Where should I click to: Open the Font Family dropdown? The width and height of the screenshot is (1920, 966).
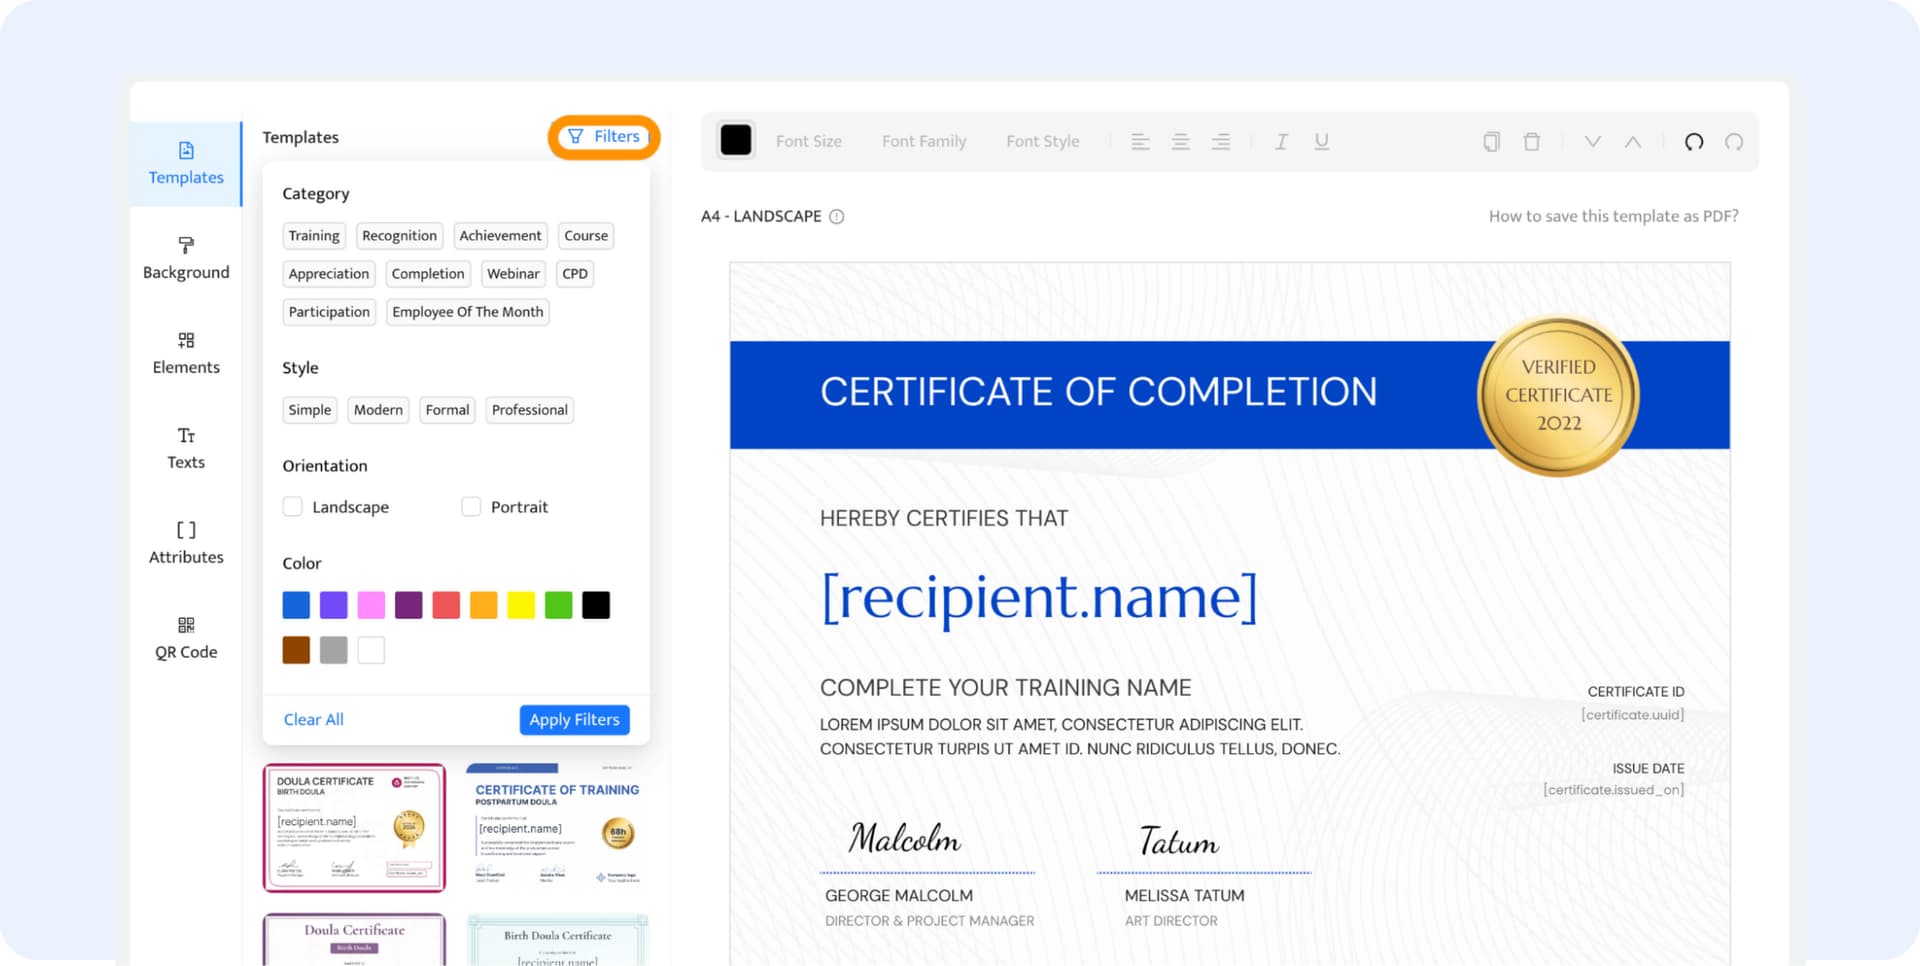tap(923, 142)
